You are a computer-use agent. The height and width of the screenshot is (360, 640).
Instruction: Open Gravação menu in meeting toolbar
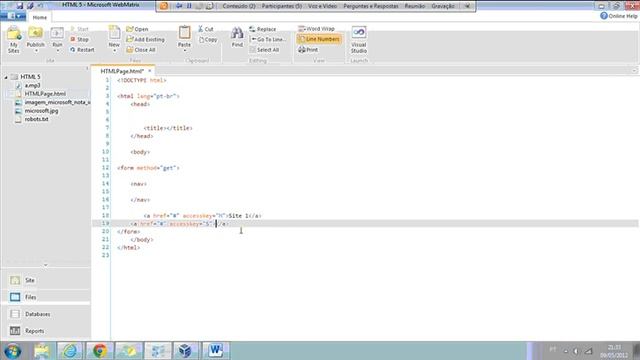(443, 6)
